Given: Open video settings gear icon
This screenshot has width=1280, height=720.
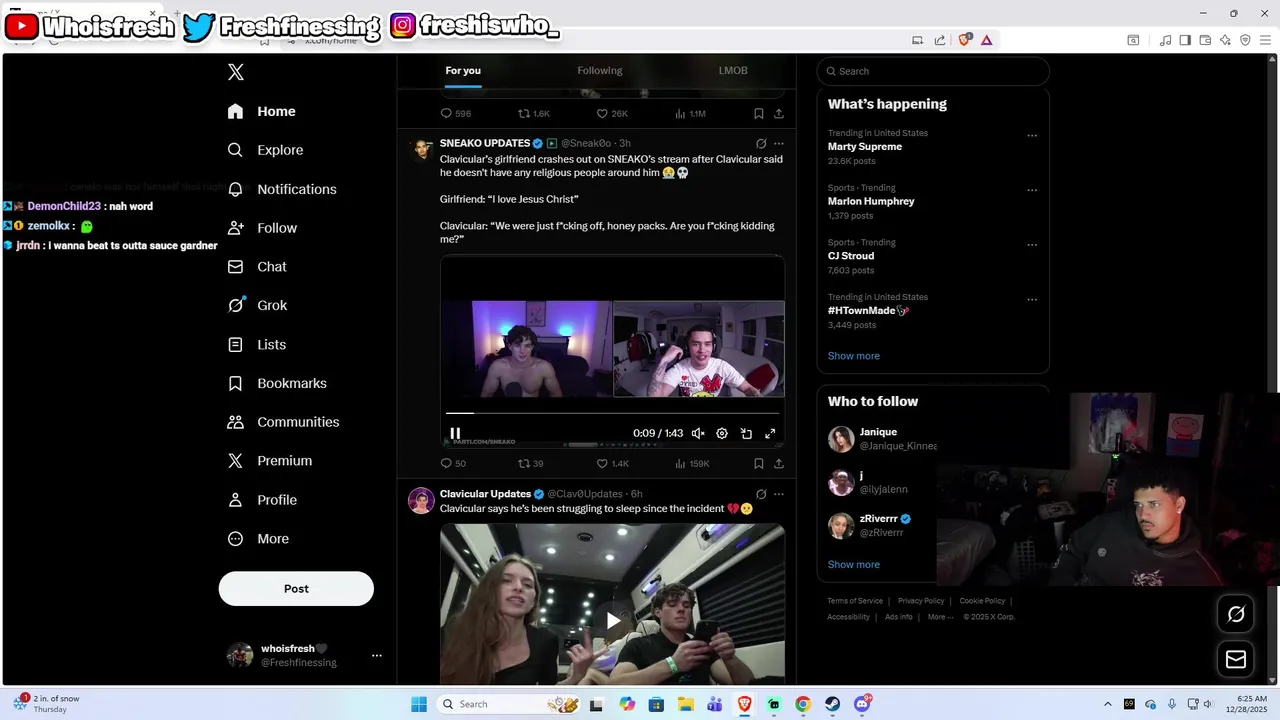Looking at the screenshot, I should [x=722, y=433].
